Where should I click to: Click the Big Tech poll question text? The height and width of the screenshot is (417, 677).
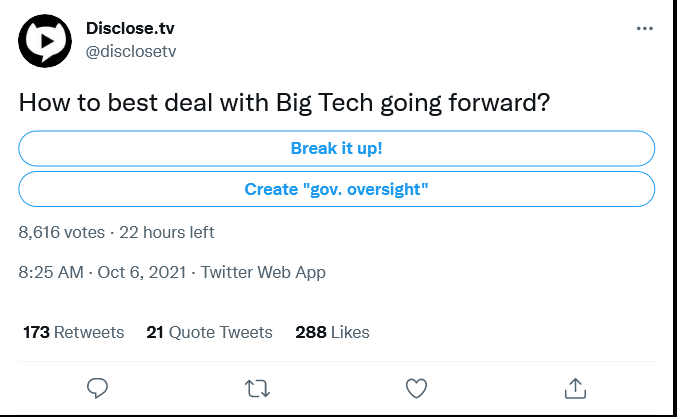[x=284, y=103]
